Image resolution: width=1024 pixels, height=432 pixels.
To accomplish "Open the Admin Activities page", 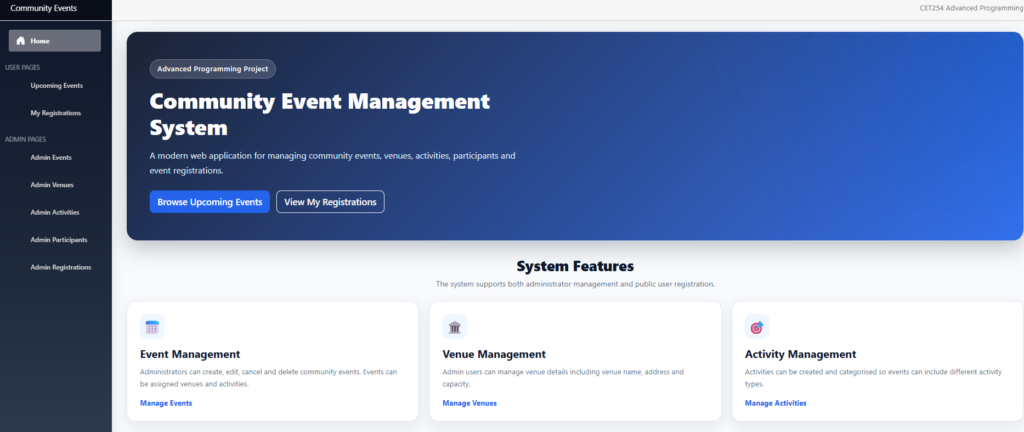I will click(55, 212).
